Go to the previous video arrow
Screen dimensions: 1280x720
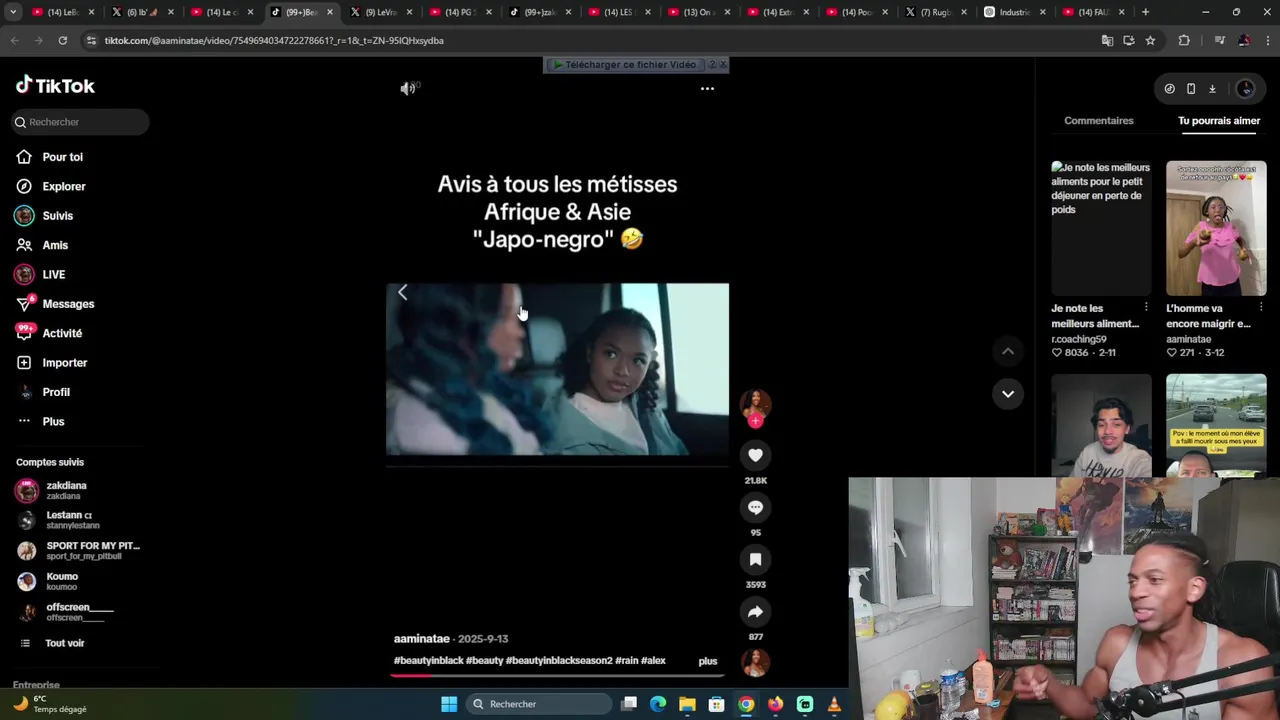point(1008,351)
